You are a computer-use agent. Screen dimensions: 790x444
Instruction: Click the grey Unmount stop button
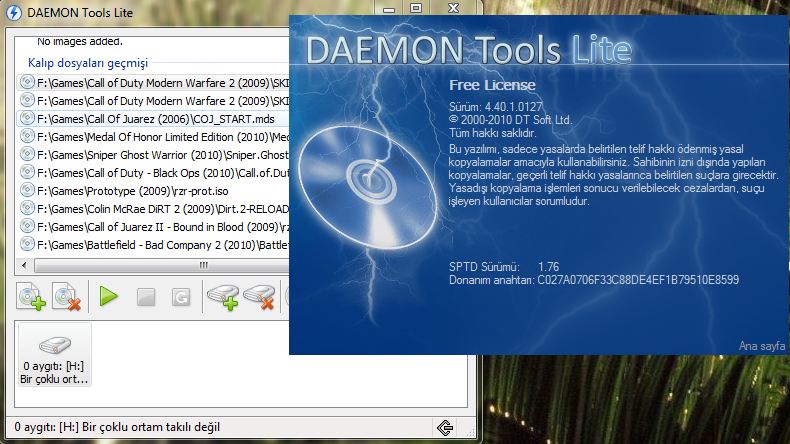pyautogui.click(x=146, y=297)
